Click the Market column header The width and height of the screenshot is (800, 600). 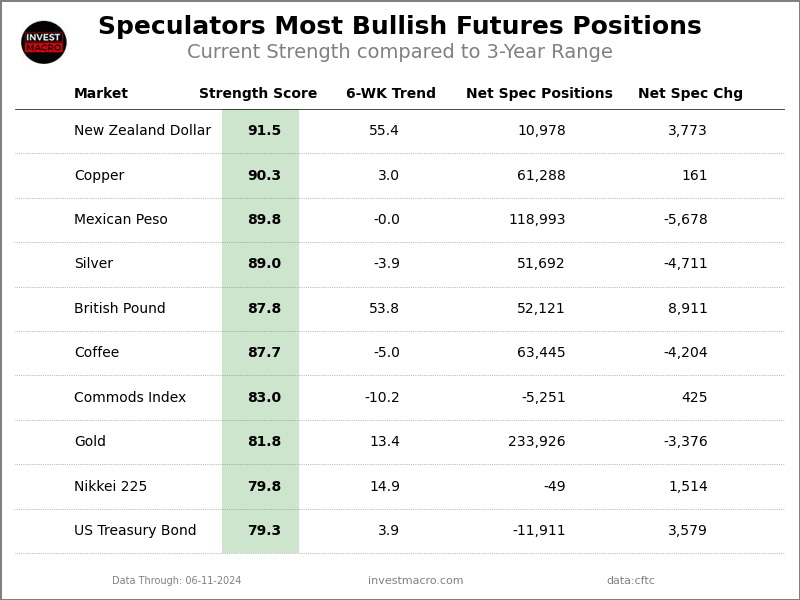pos(101,94)
